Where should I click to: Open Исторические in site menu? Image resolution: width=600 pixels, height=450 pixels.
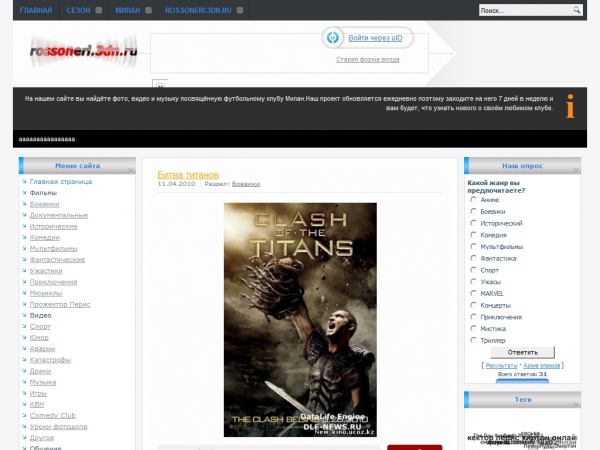(x=54, y=226)
